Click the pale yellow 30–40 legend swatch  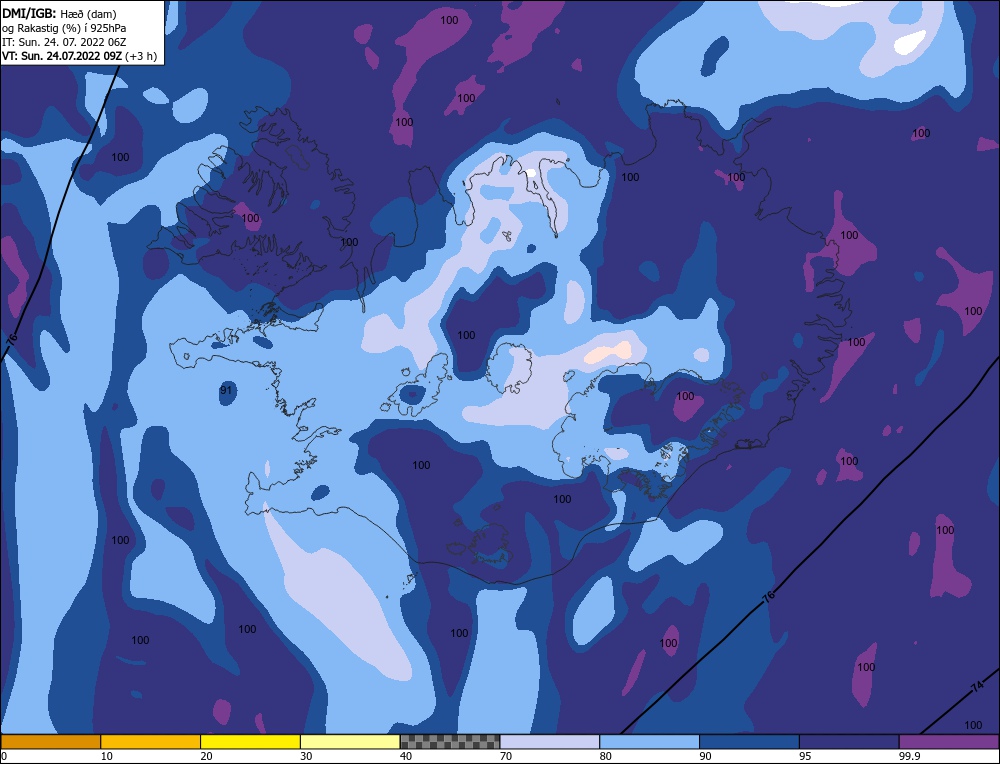350,742
